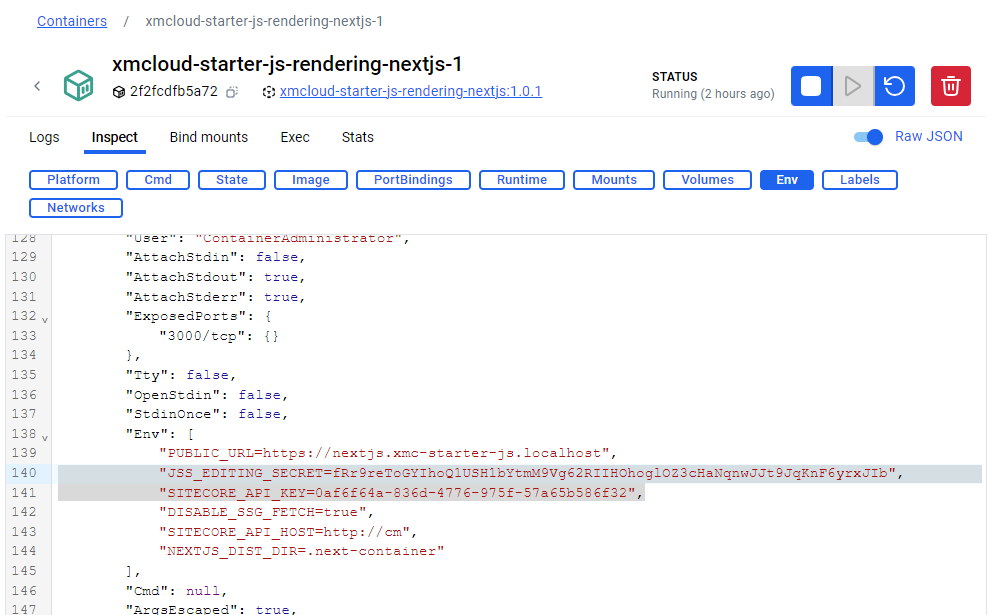Click the container ID 2f2fcdfb5a72 text
The height and width of the screenshot is (615, 996).
(x=174, y=91)
